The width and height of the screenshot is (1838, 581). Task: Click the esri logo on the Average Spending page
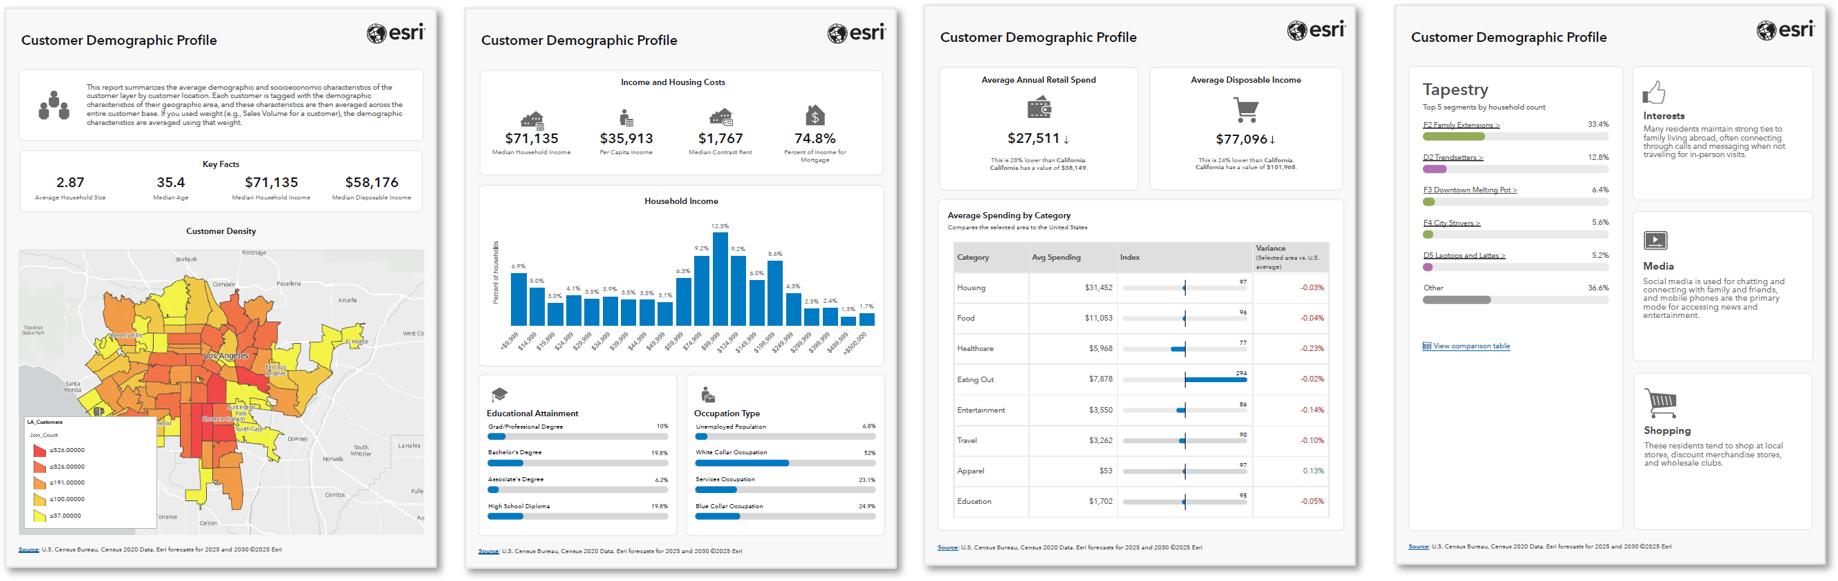(x=1315, y=30)
